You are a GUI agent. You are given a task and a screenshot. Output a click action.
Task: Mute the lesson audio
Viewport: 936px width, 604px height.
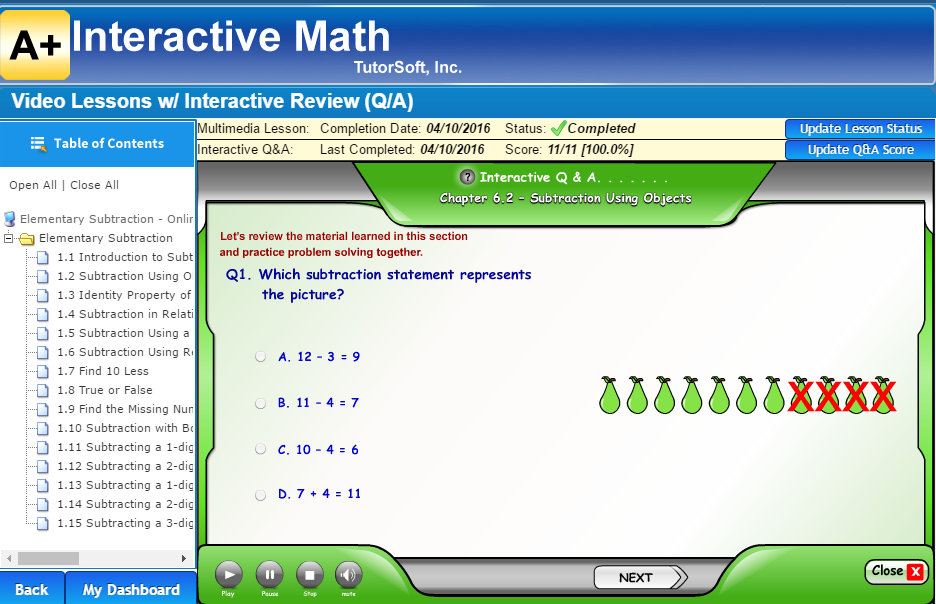(x=348, y=575)
